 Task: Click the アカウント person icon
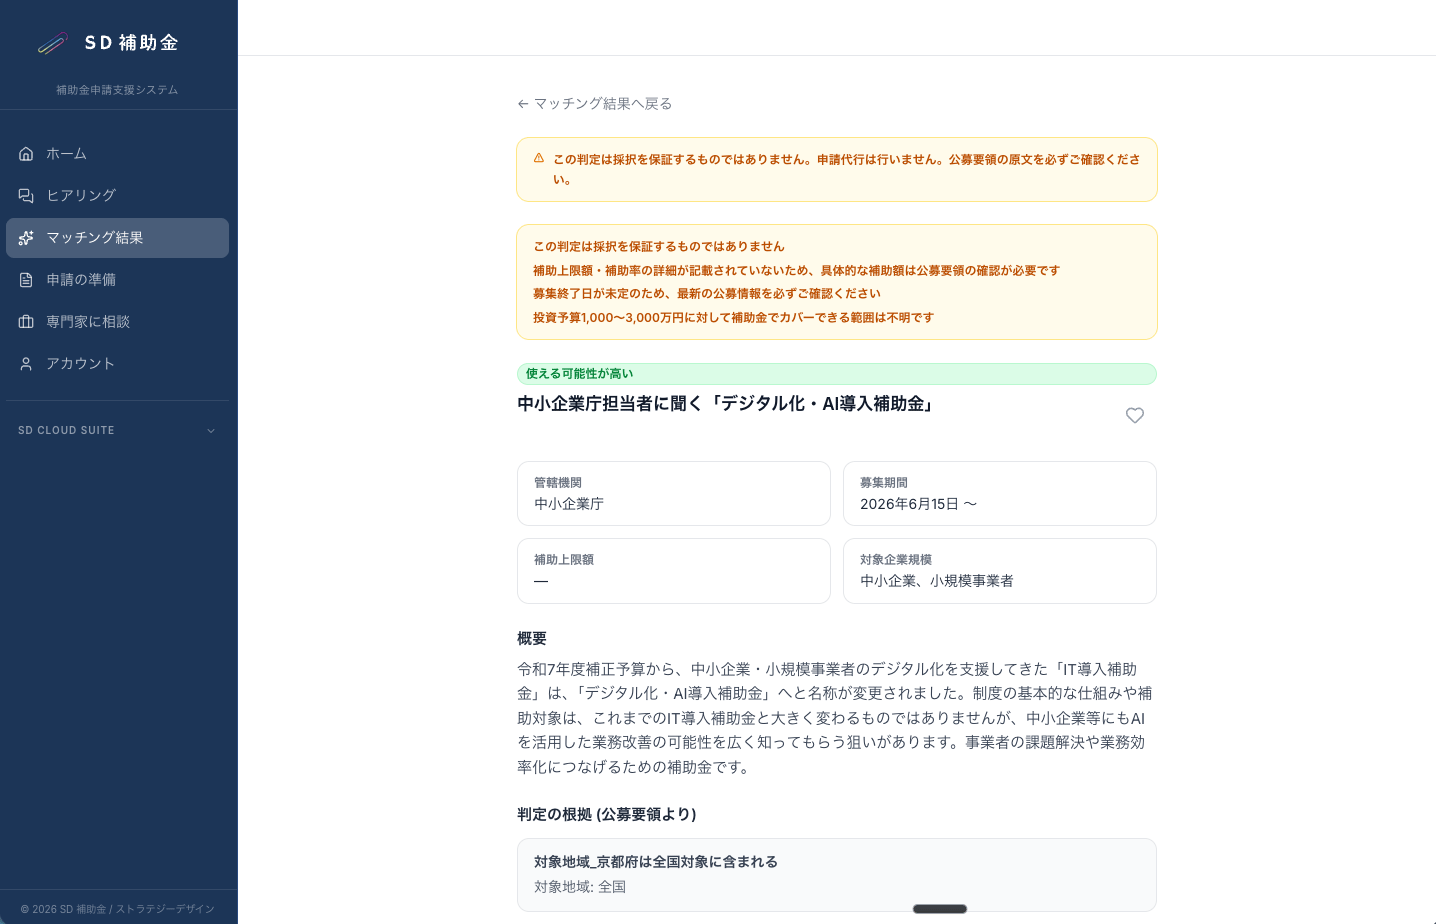click(26, 364)
